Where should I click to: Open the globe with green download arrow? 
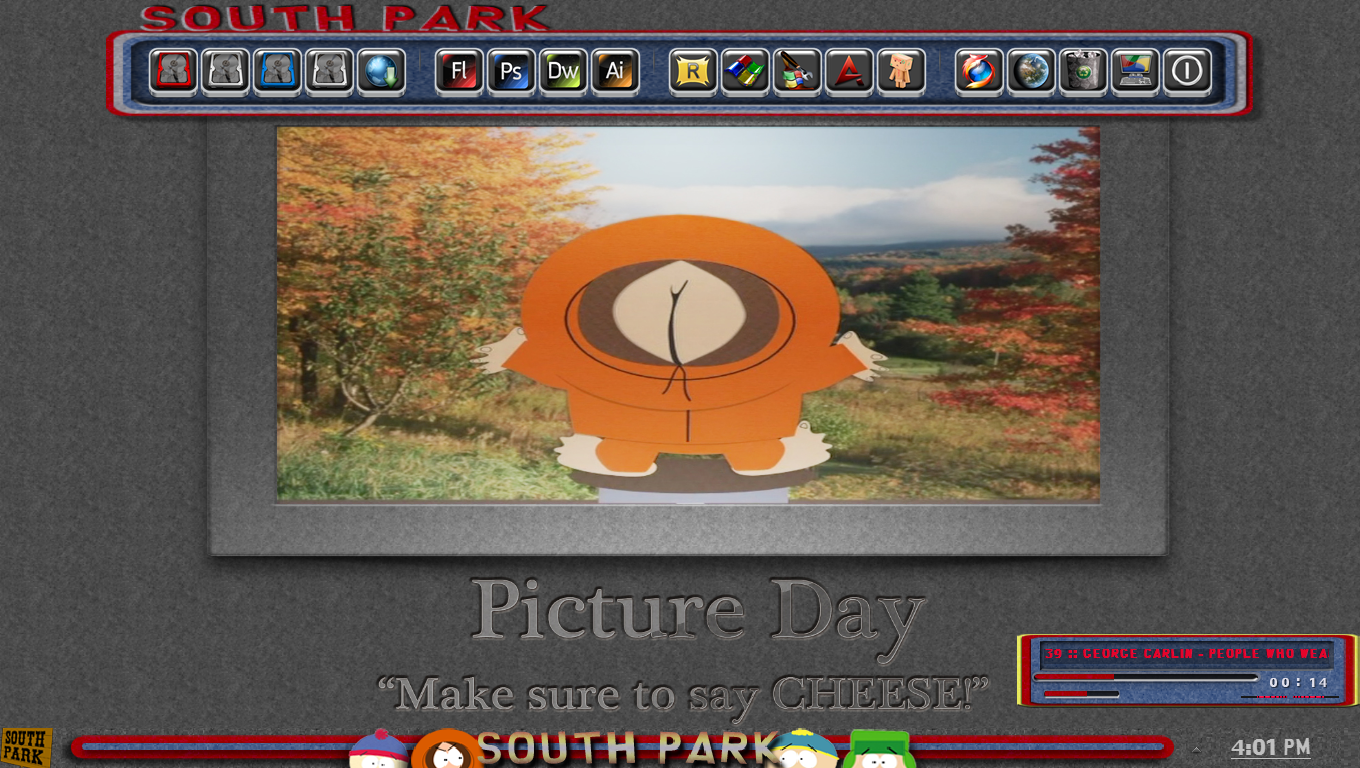coord(382,72)
